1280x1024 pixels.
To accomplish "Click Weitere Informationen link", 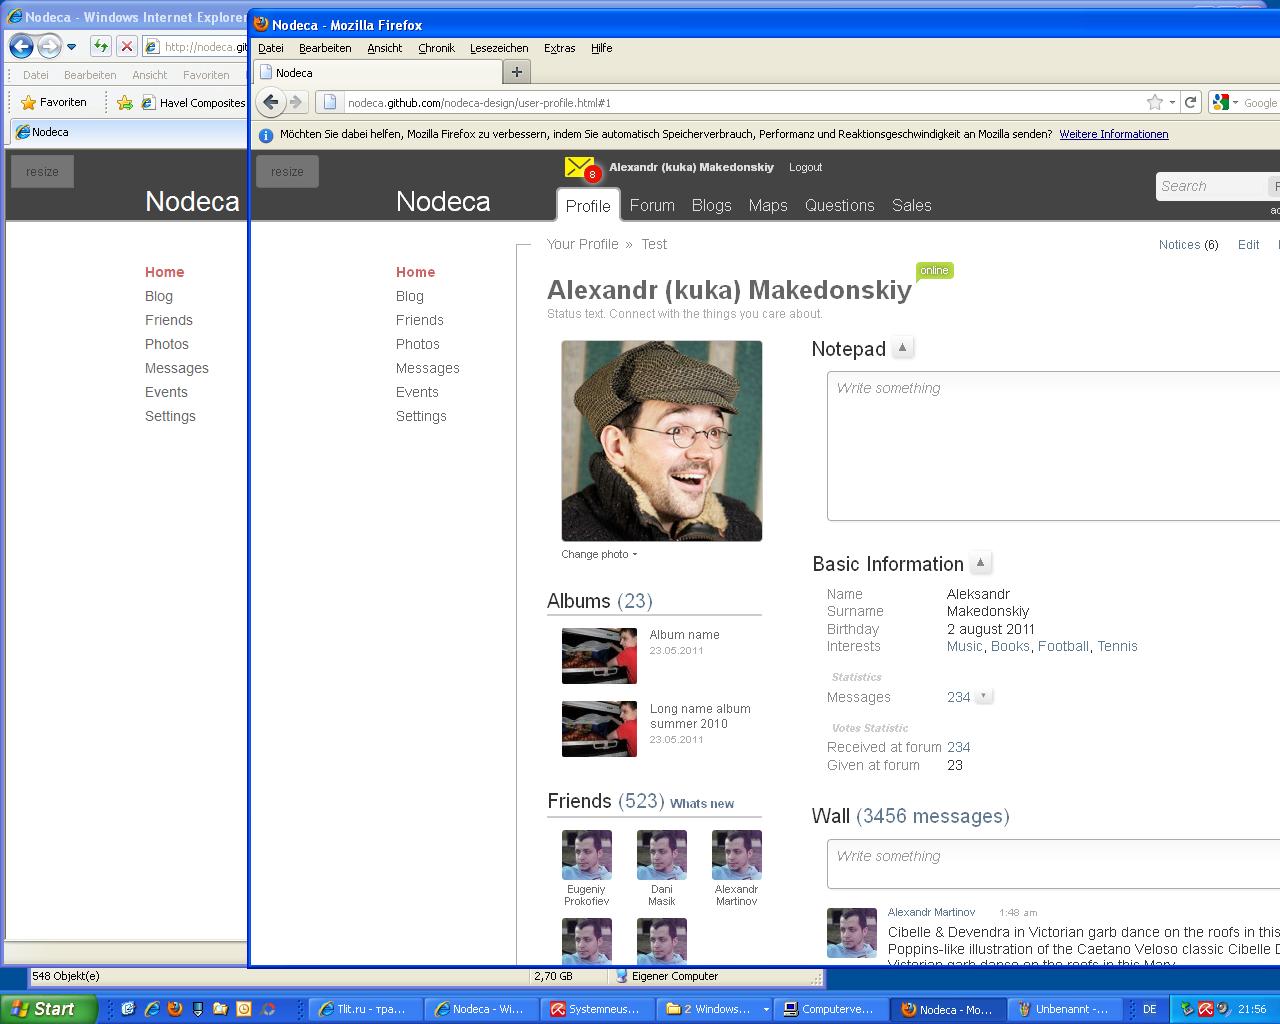I will [1114, 134].
